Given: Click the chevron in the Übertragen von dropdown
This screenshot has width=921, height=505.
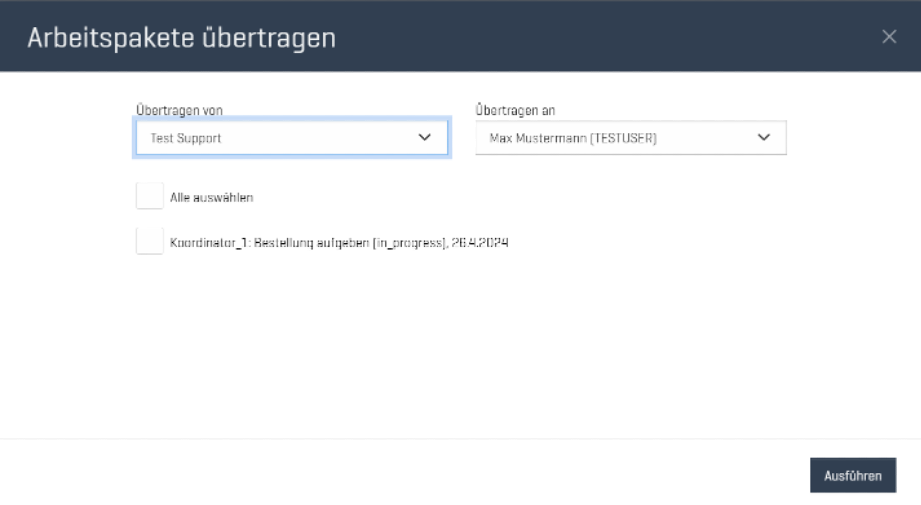Looking at the screenshot, I should [x=424, y=138].
